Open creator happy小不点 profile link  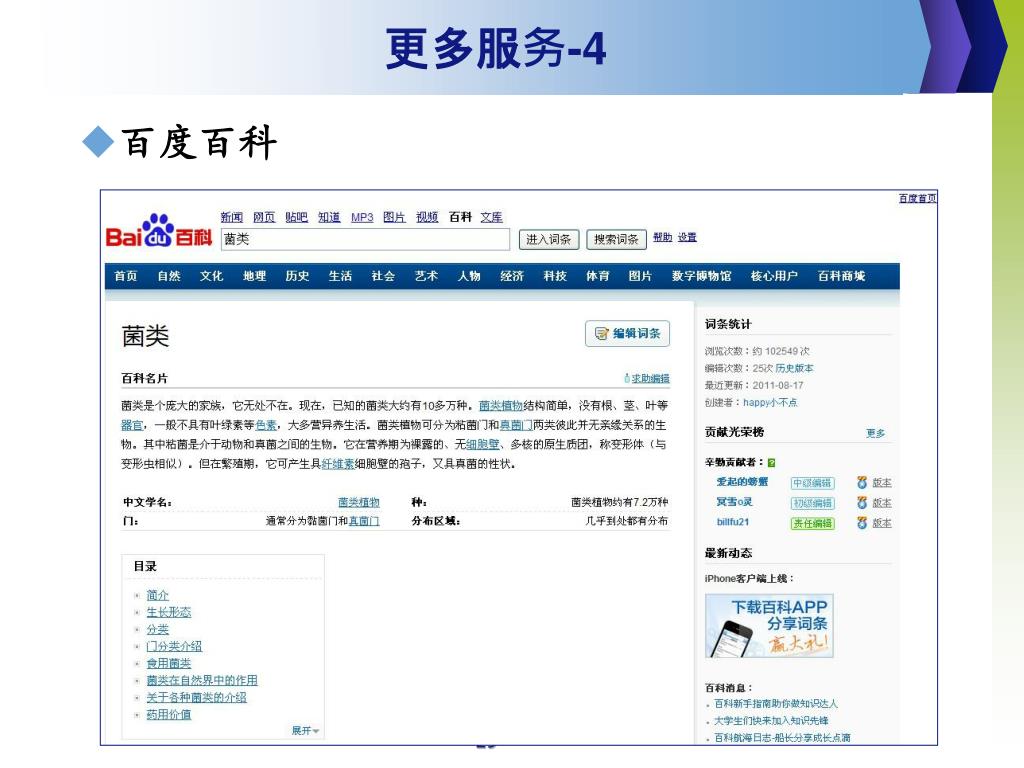click(770, 402)
